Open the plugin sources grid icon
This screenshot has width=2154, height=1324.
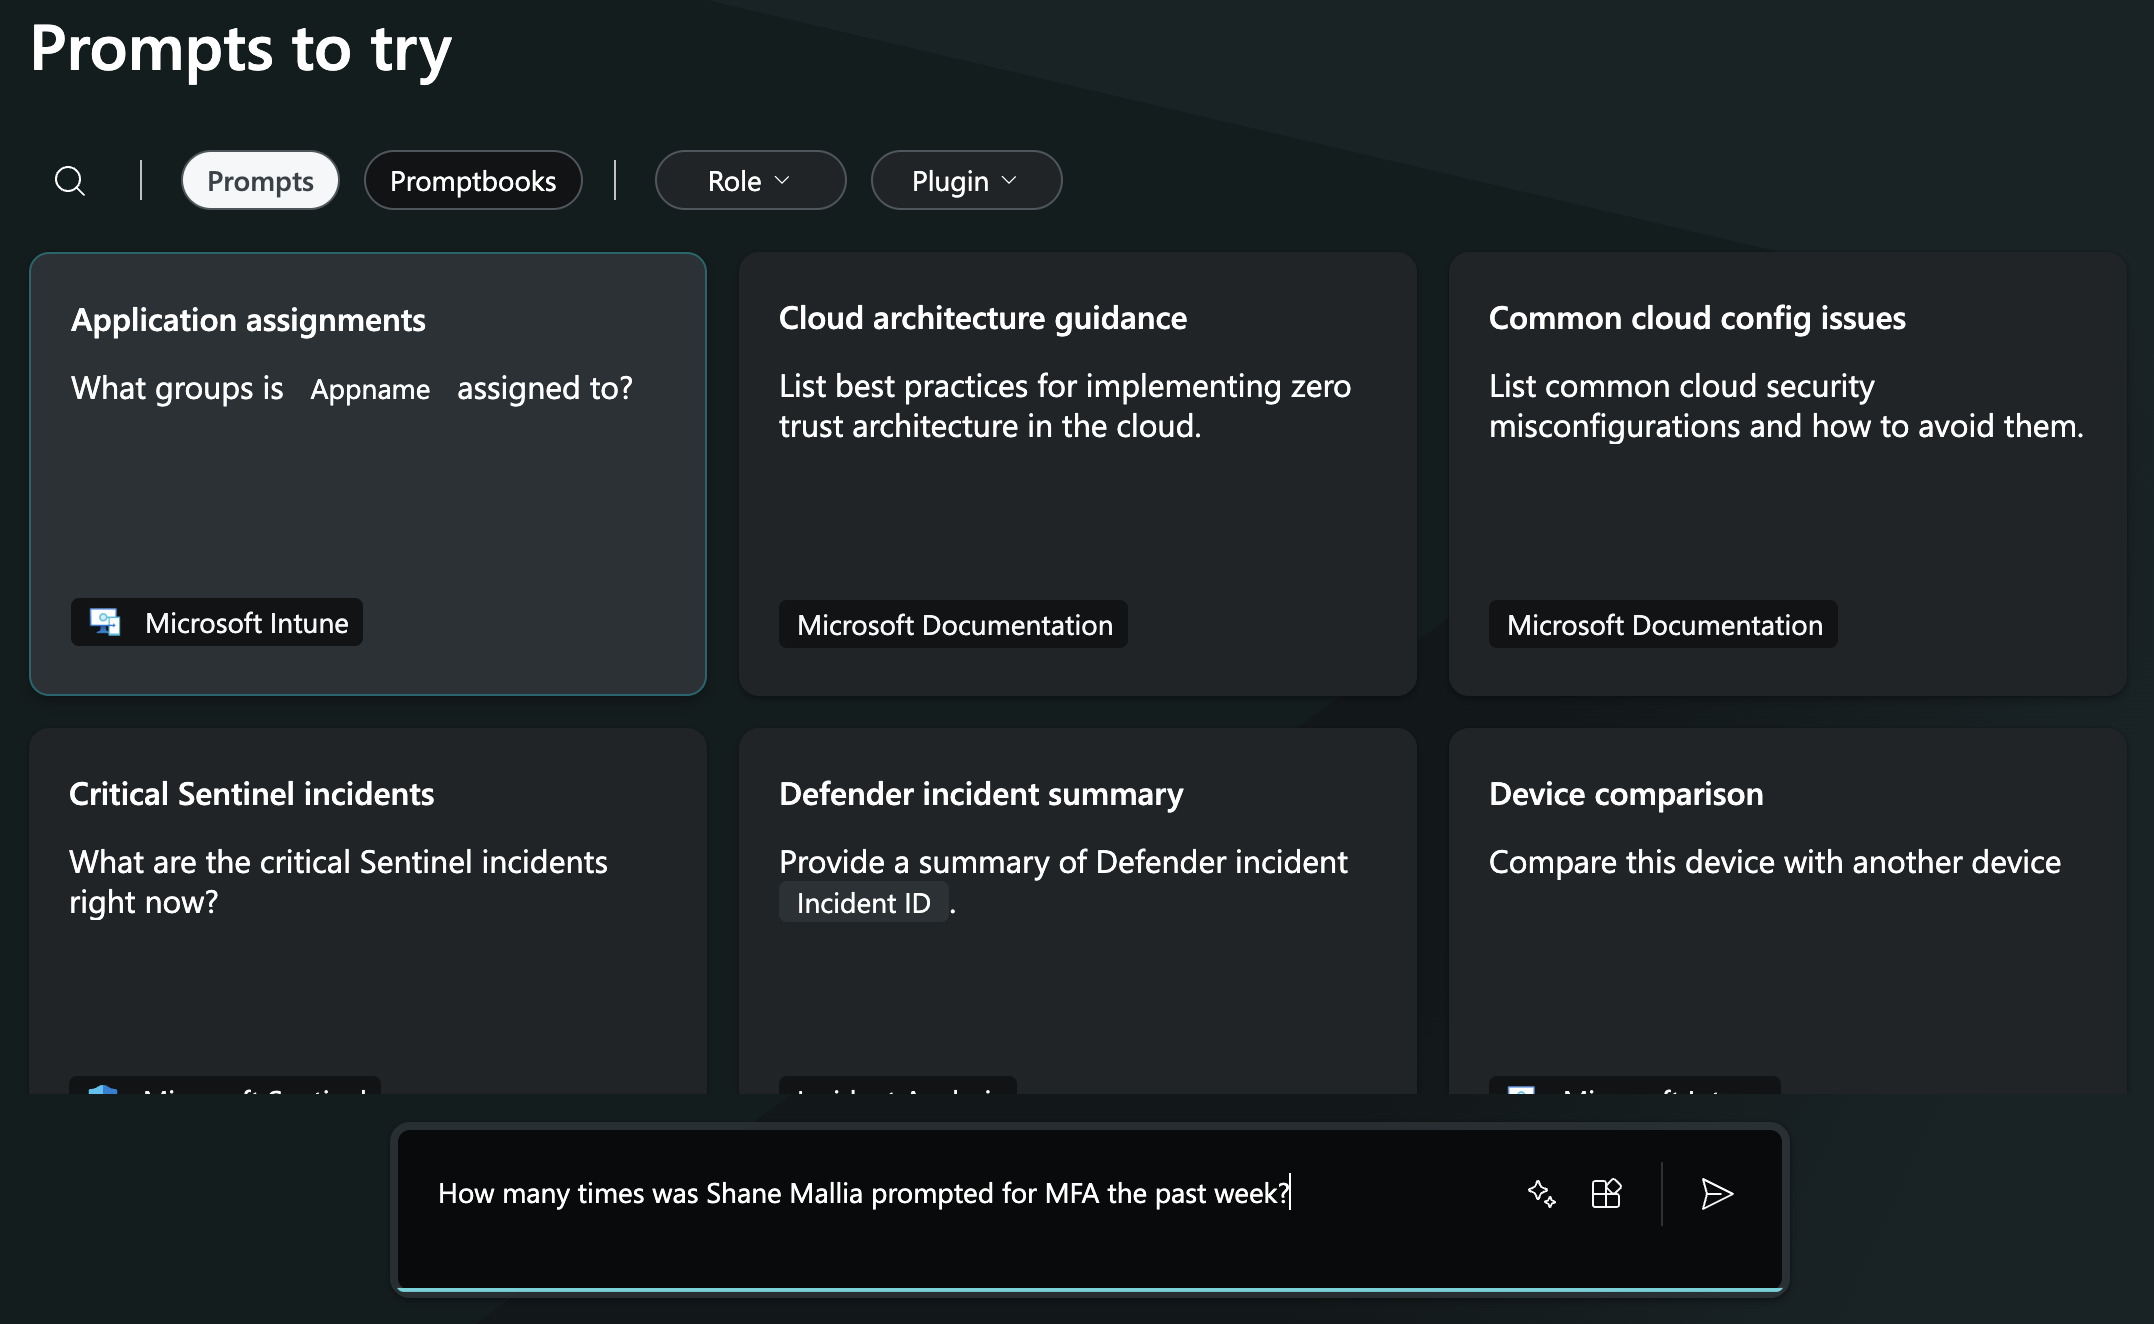point(1606,1193)
